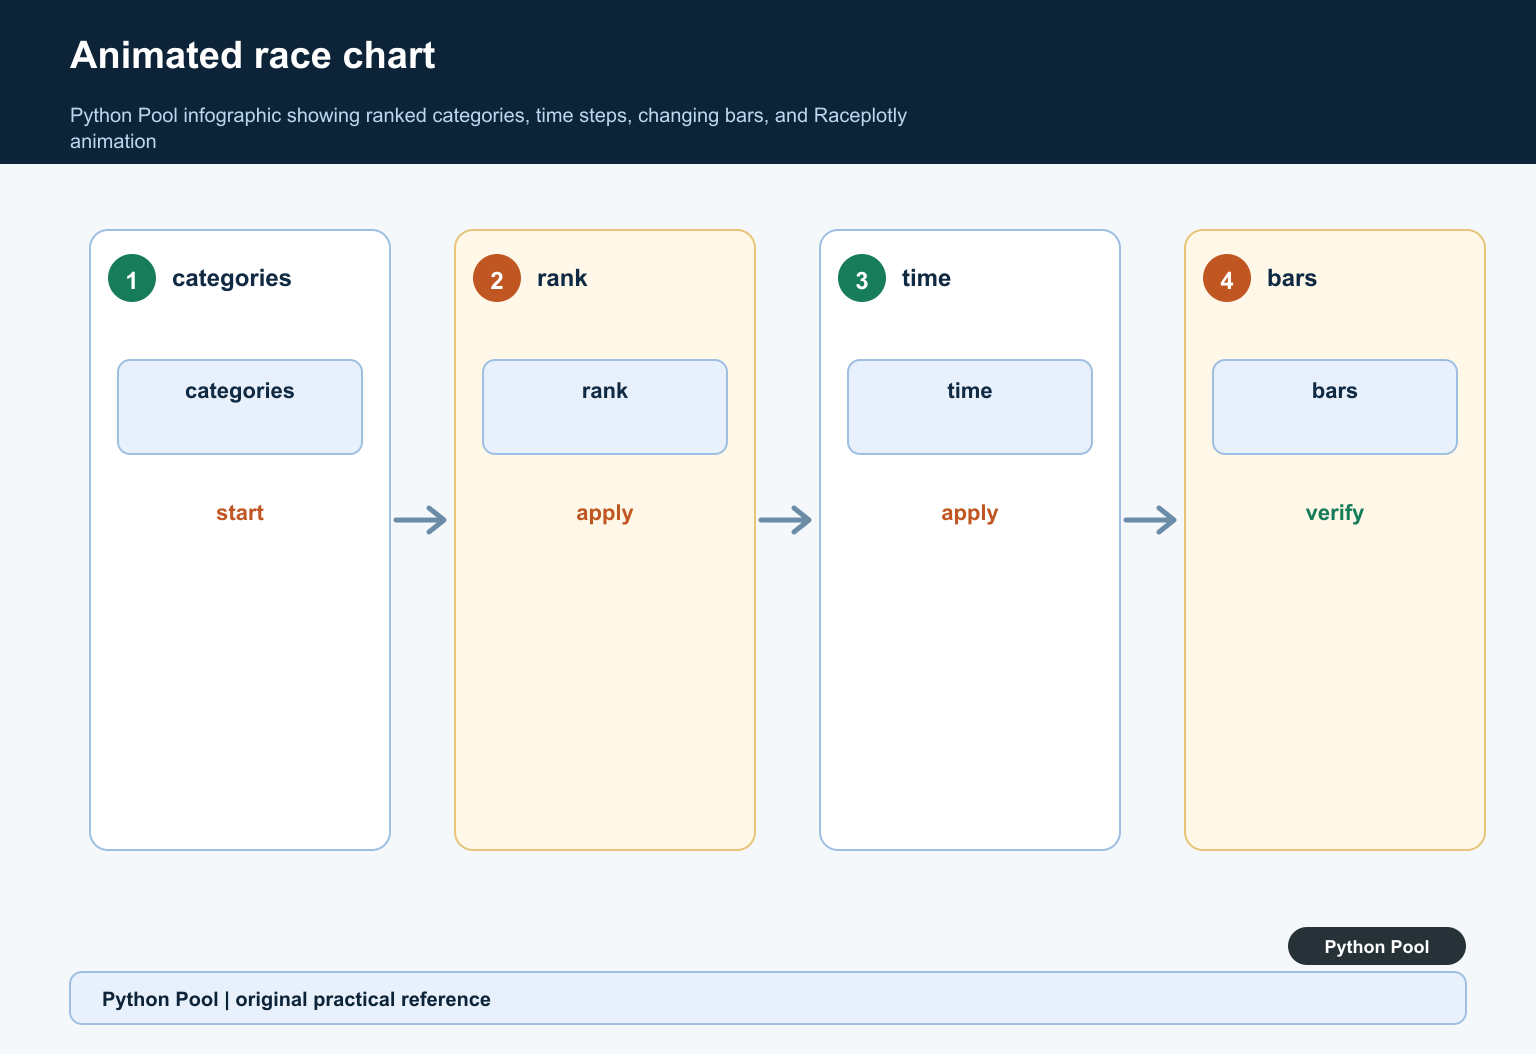The width and height of the screenshot is (1536, 1054).
Task: Click the 'bars' heading beside badge 4
Action: 1292,278
